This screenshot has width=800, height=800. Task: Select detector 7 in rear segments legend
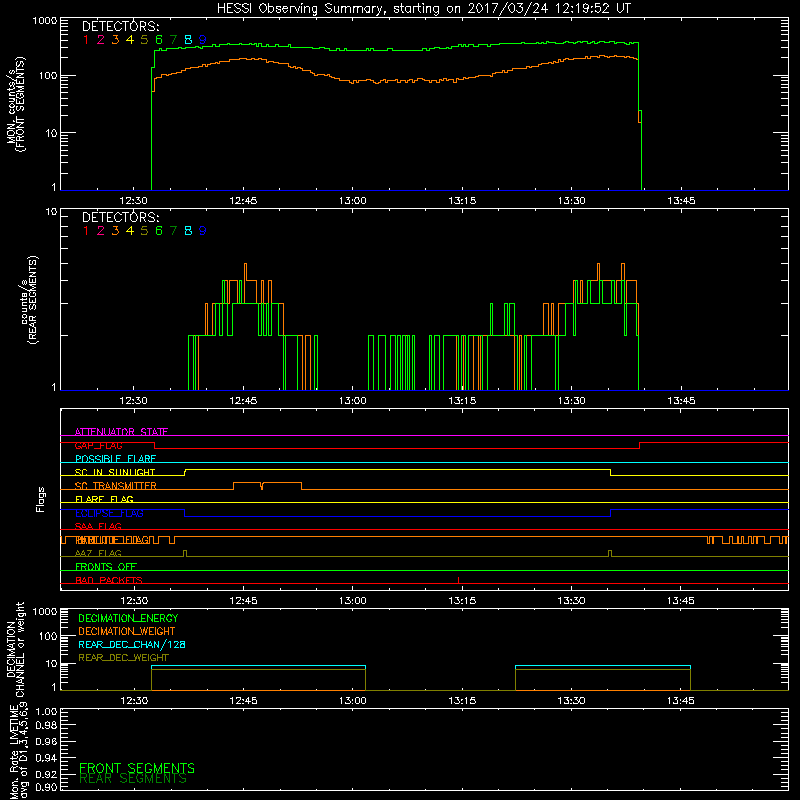173,231
